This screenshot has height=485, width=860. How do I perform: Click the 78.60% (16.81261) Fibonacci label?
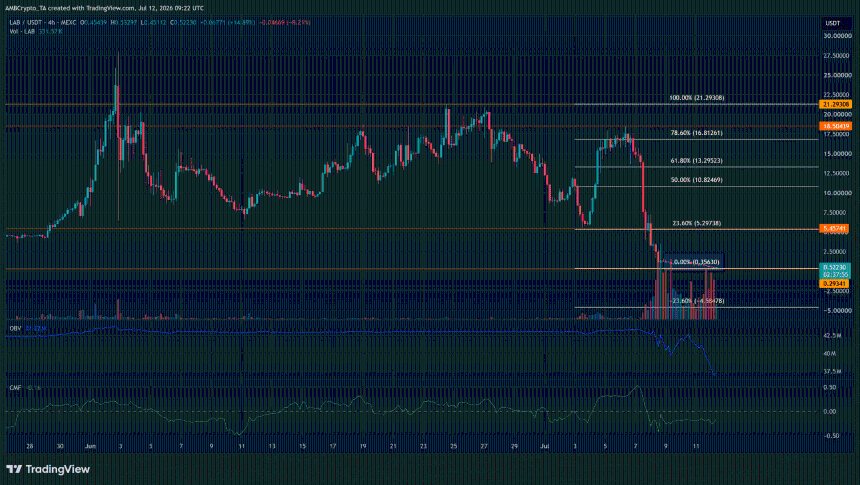pos(697,133)
